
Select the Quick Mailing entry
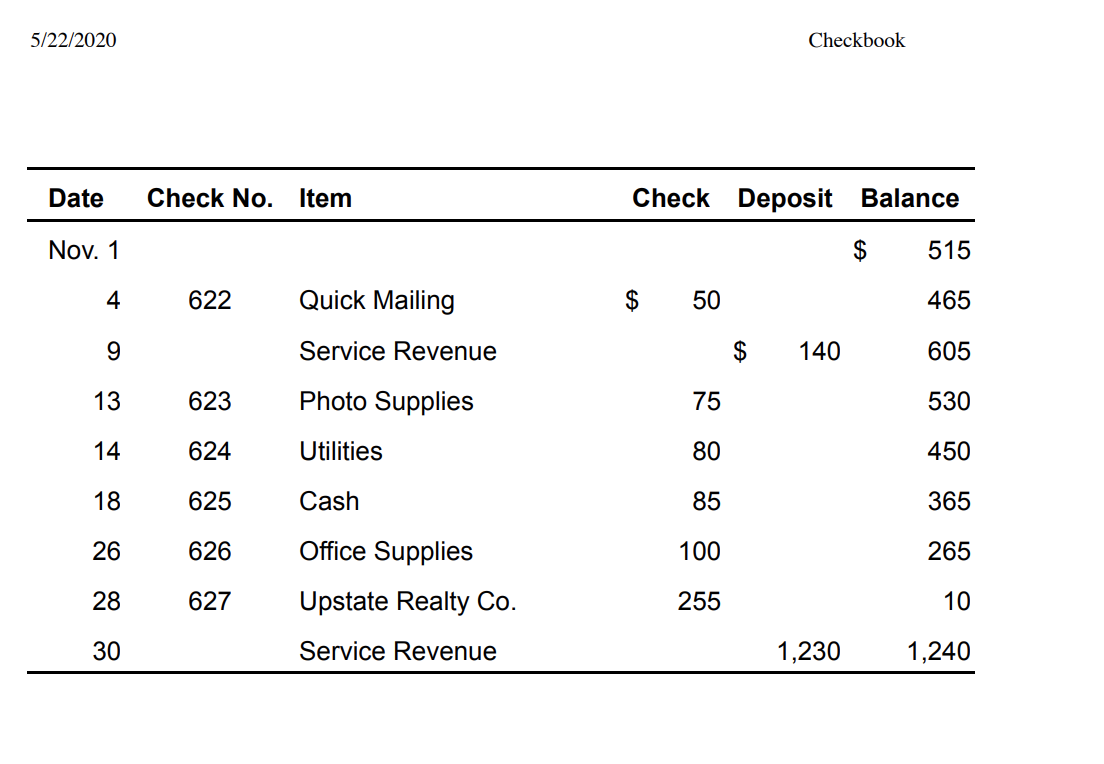[x=376, y=300]
